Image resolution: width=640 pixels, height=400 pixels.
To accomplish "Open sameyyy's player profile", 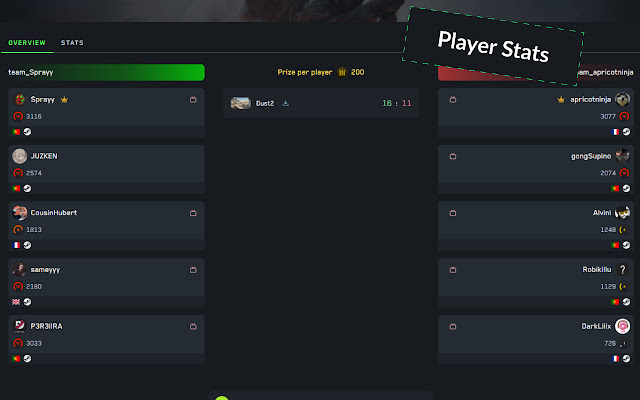I will click(45, 269).
